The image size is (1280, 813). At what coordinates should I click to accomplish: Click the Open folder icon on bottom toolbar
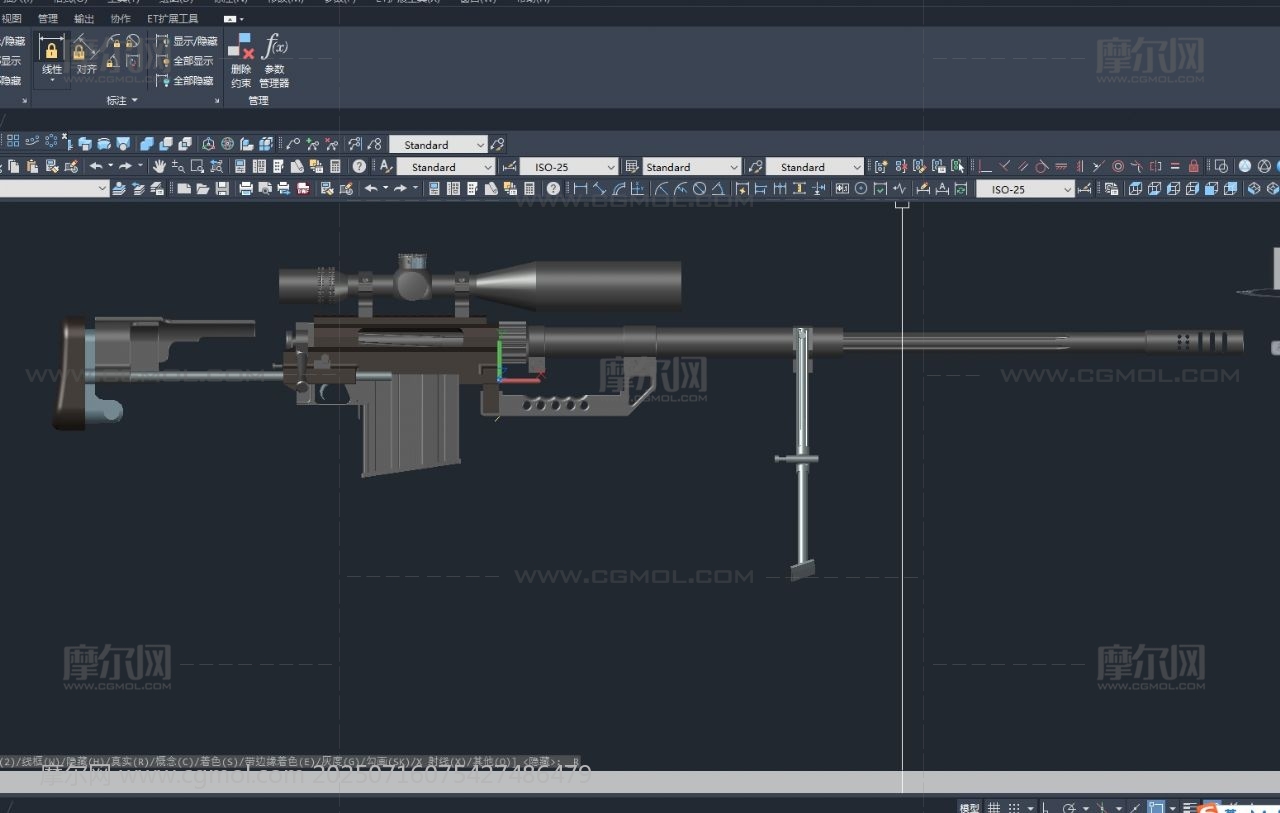tap(203, 188)
